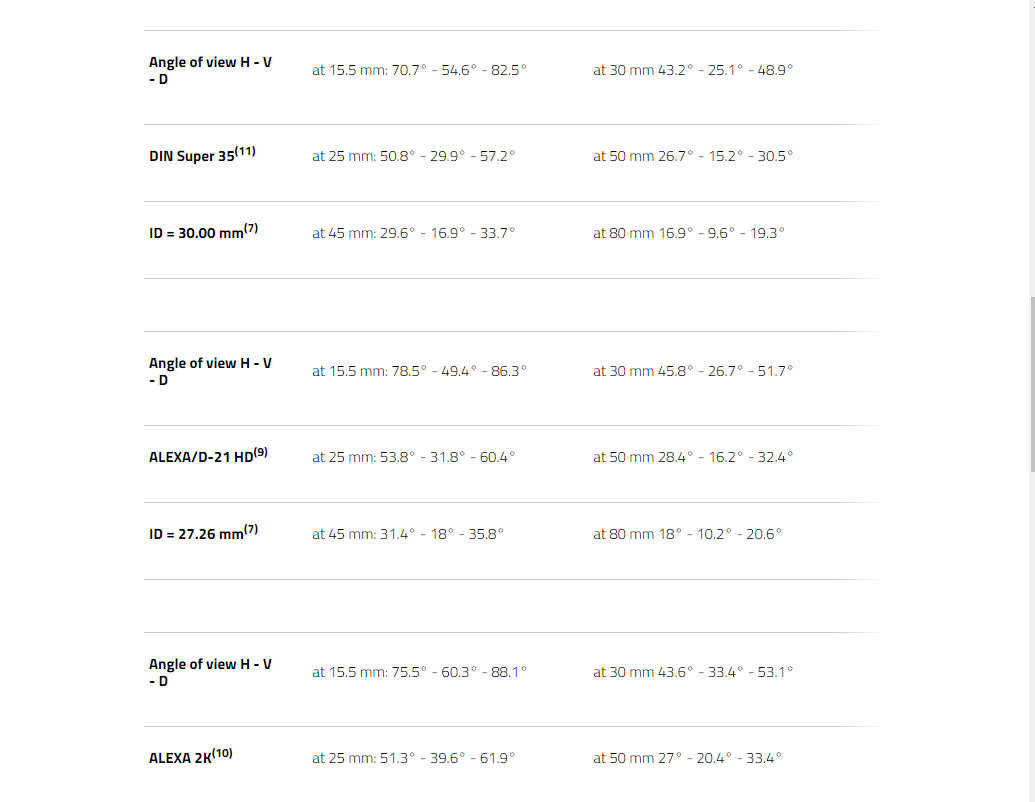Select the ID = 27.26 mm label

[x=196, y=535]
